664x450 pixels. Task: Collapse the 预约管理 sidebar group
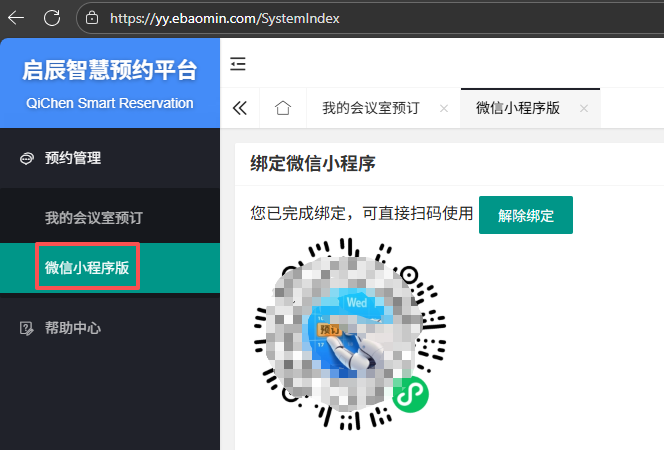73,158
